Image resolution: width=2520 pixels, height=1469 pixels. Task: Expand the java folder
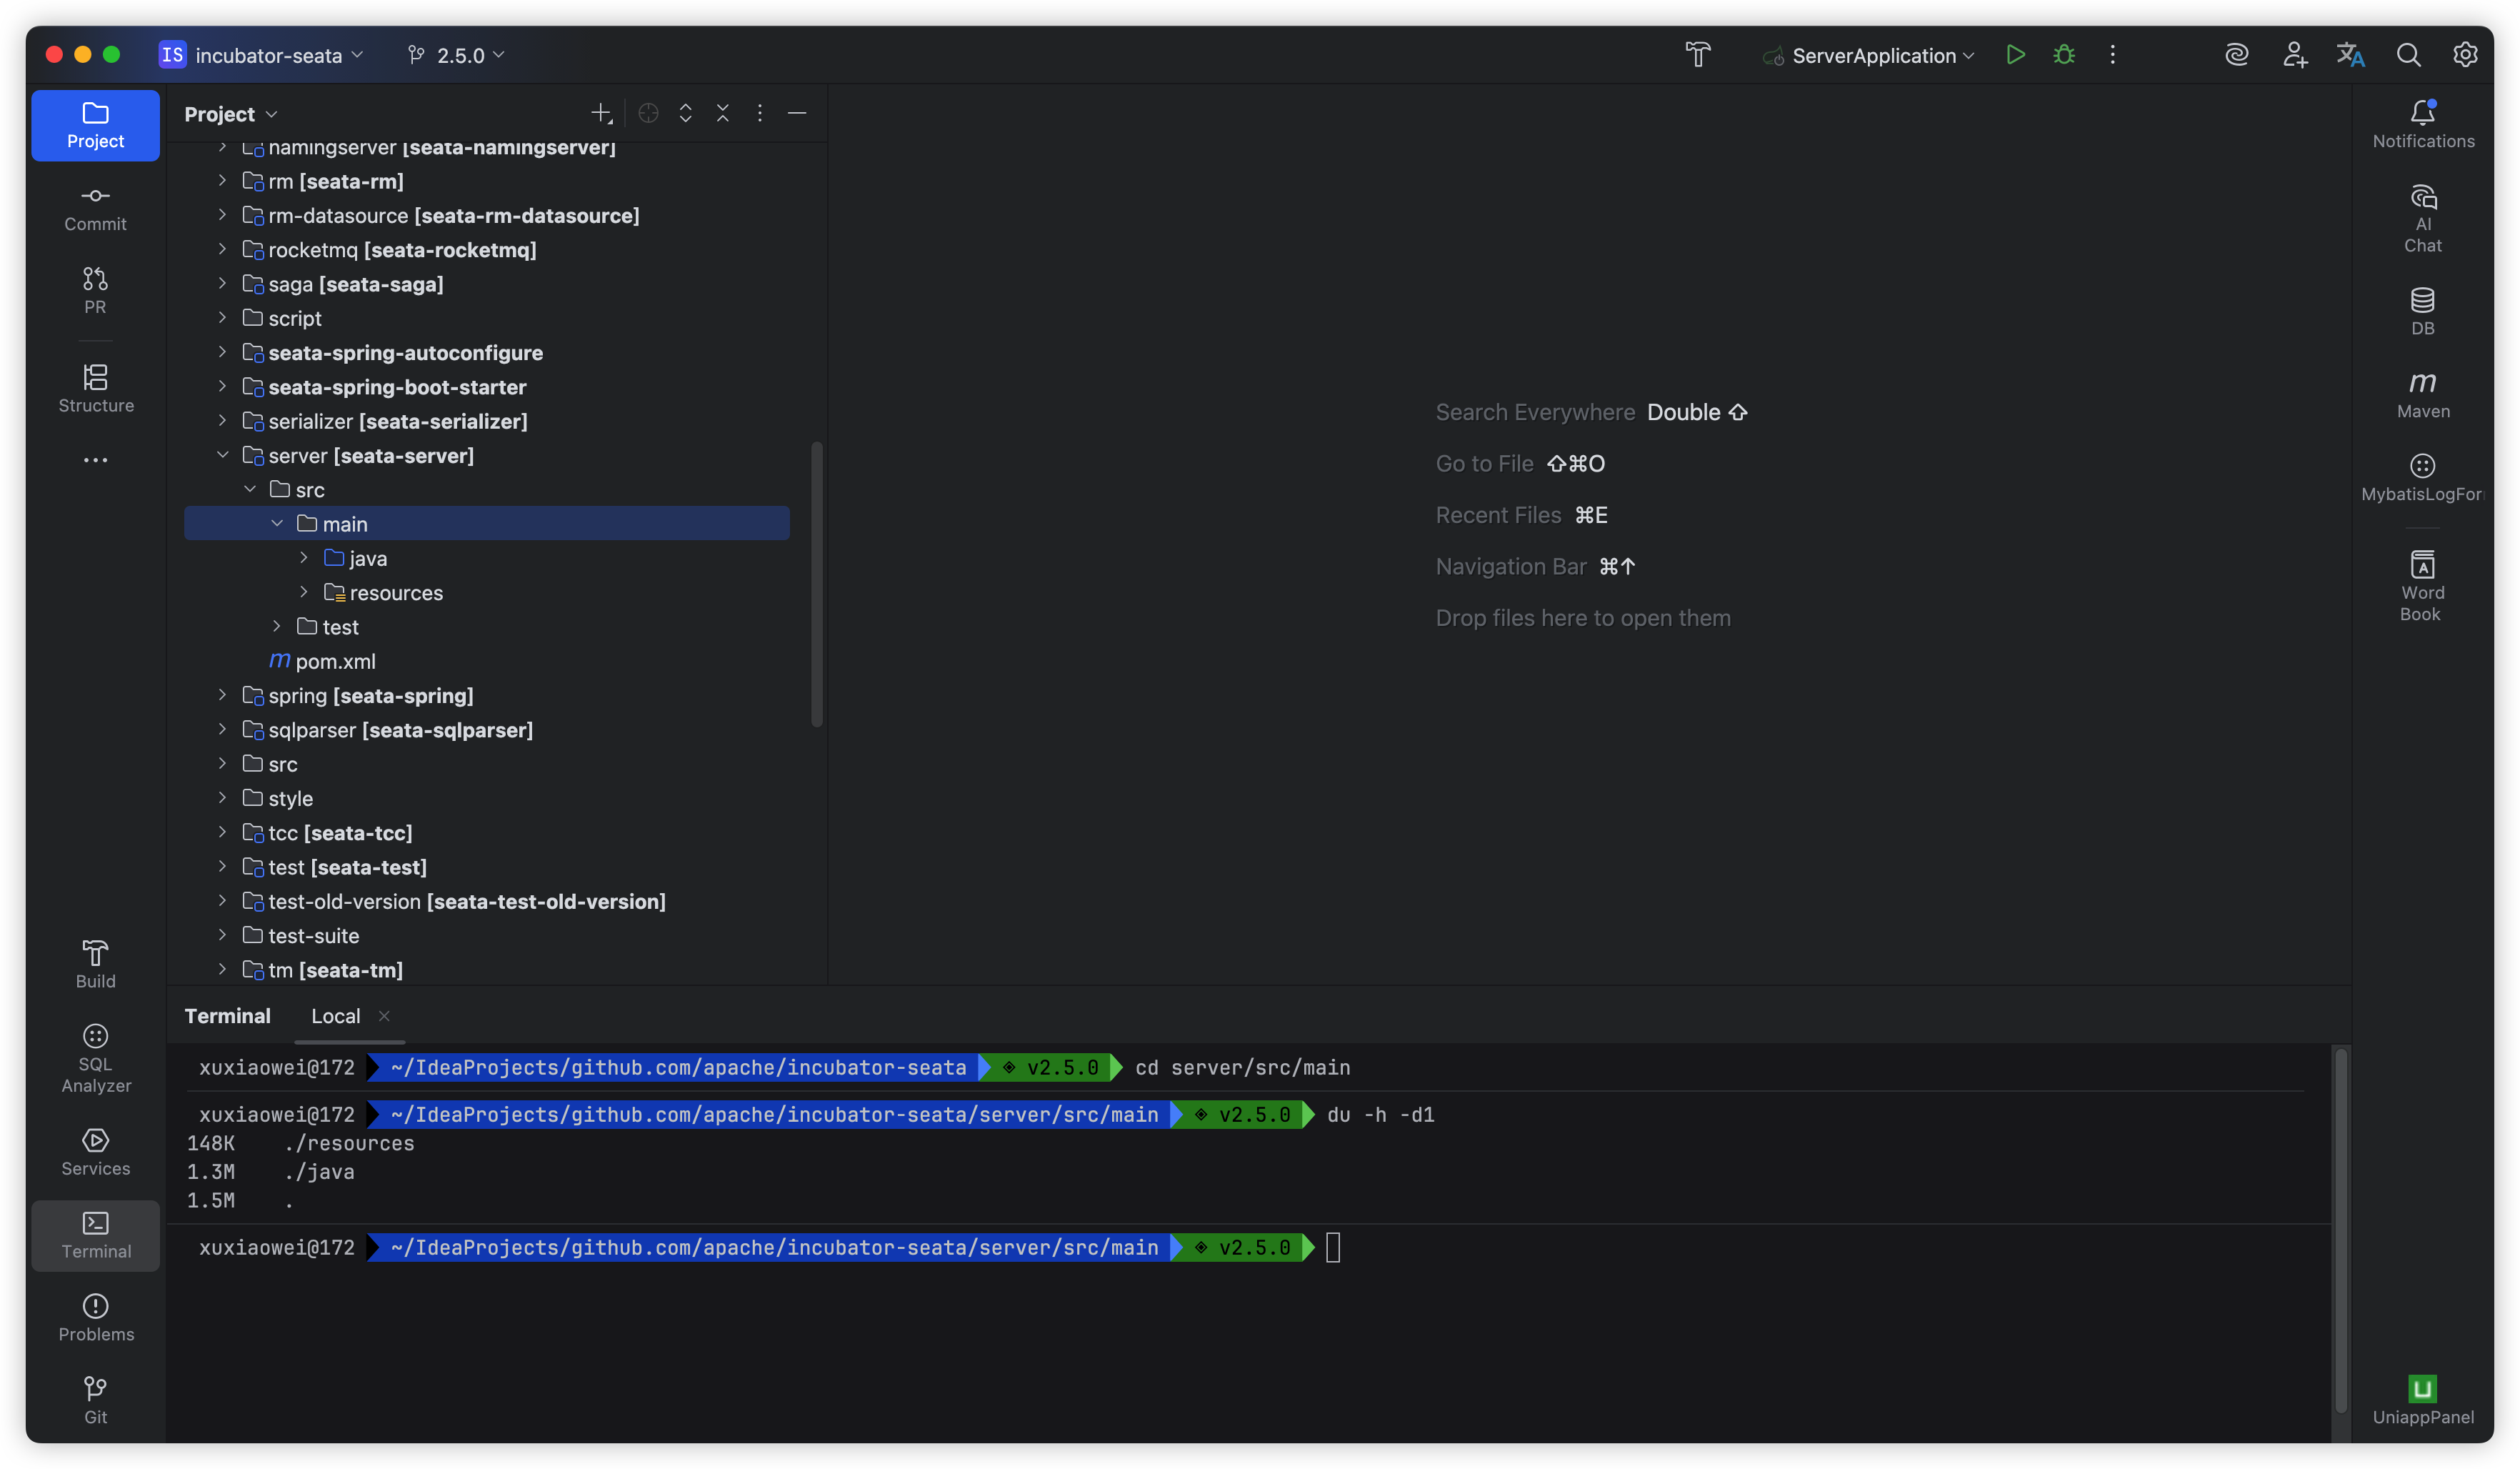pyautogui.click(x=304, y=558)
